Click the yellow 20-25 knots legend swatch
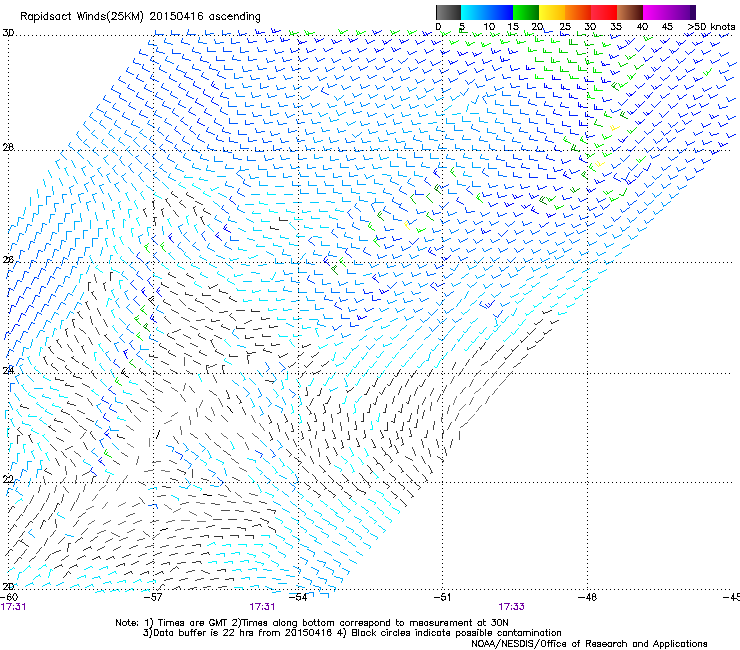 (551, 12)
